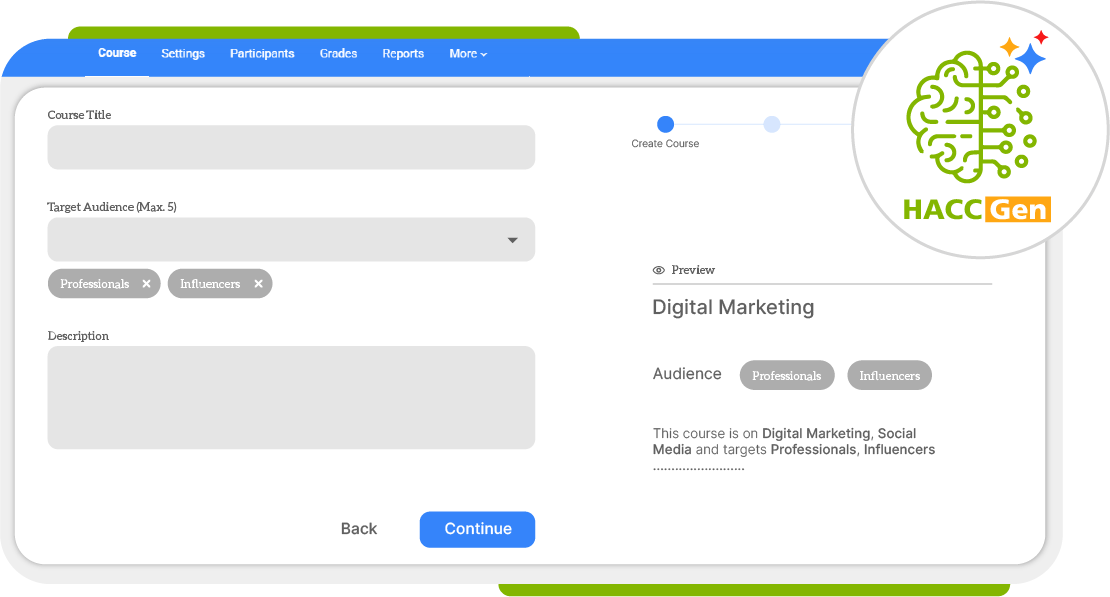Remove the Professionals audience tag
This screenshot has height=597, width=1110.
(x=146, y=283)
